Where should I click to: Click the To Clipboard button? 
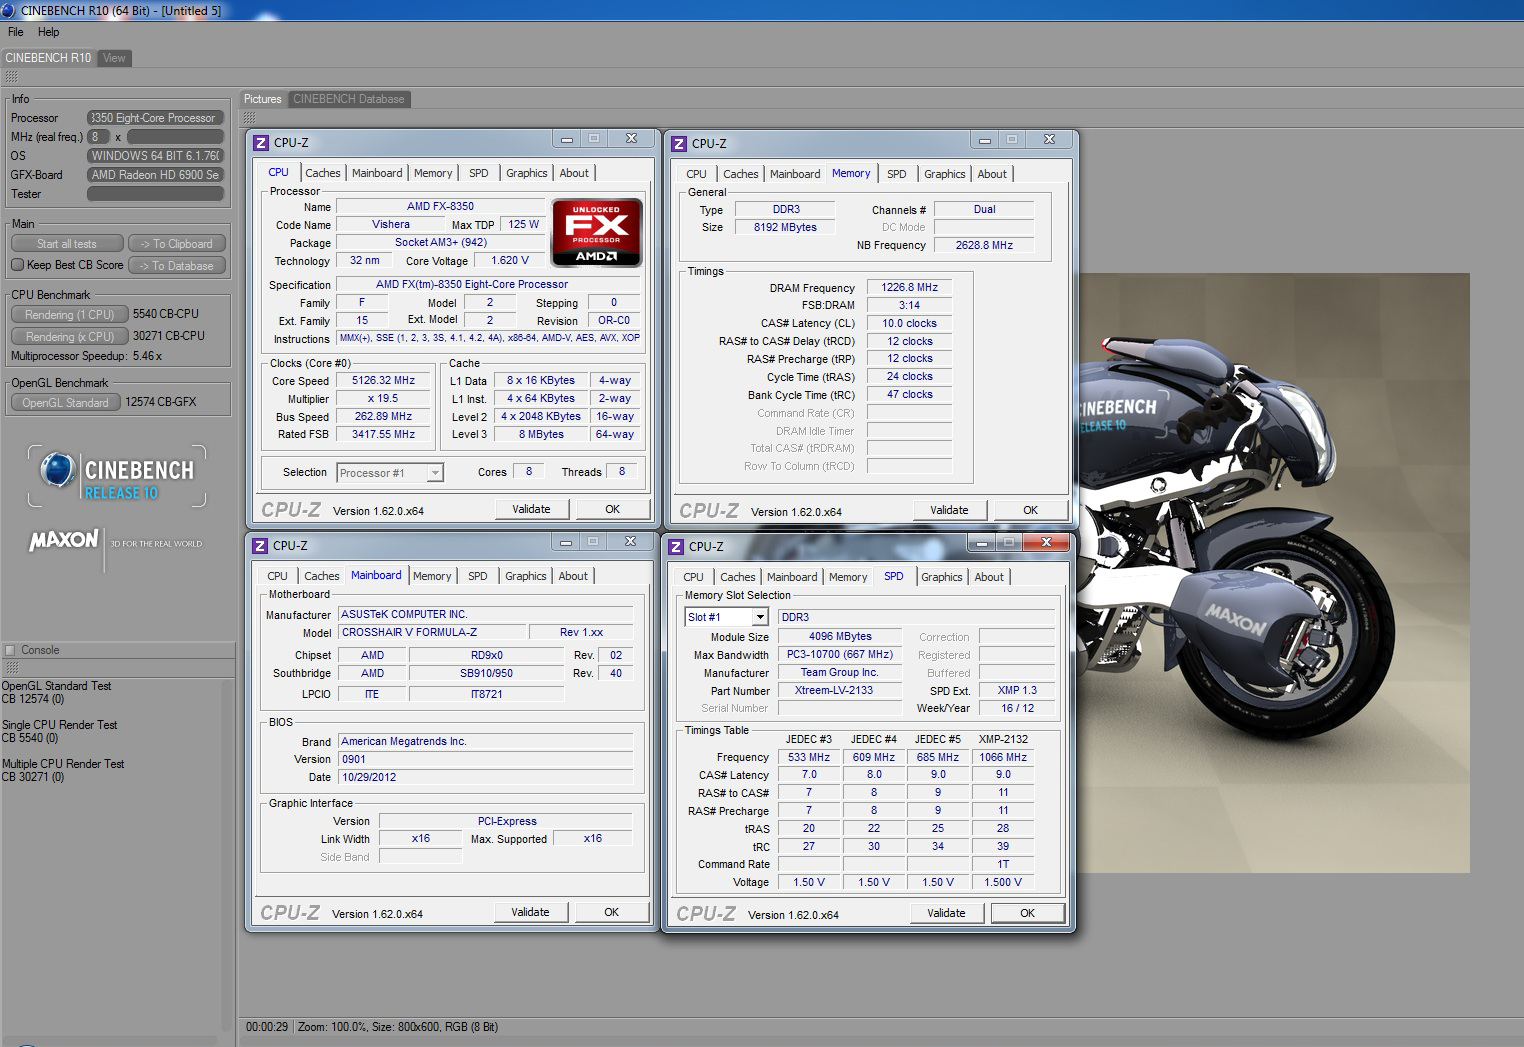click(x=177, y=244)
